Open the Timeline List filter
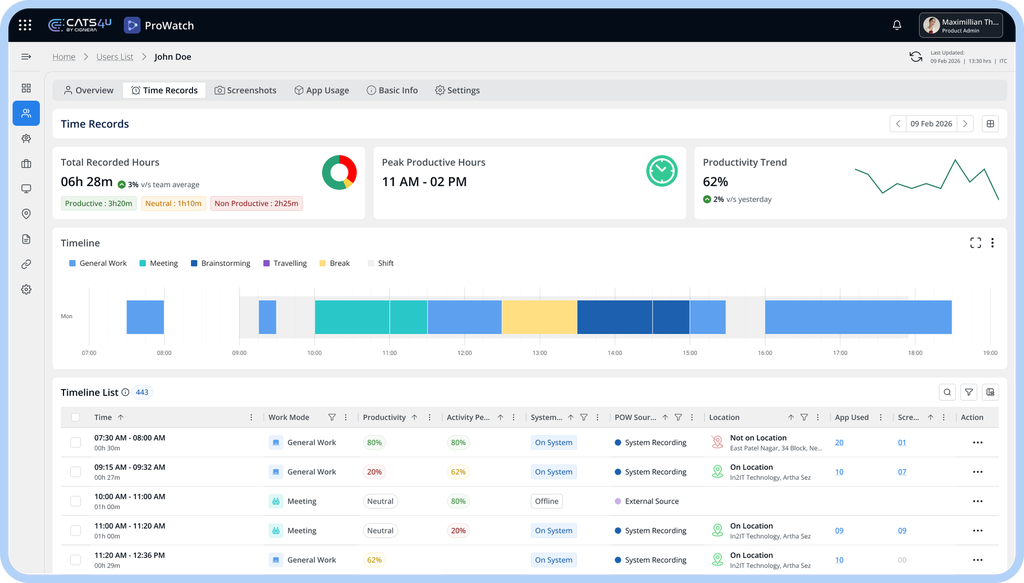 [x=968, y=392]
